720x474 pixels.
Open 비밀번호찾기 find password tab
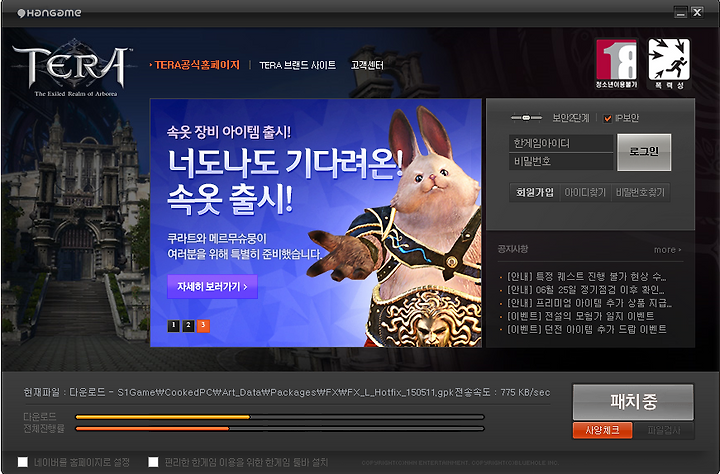click(x=640, y=192)
